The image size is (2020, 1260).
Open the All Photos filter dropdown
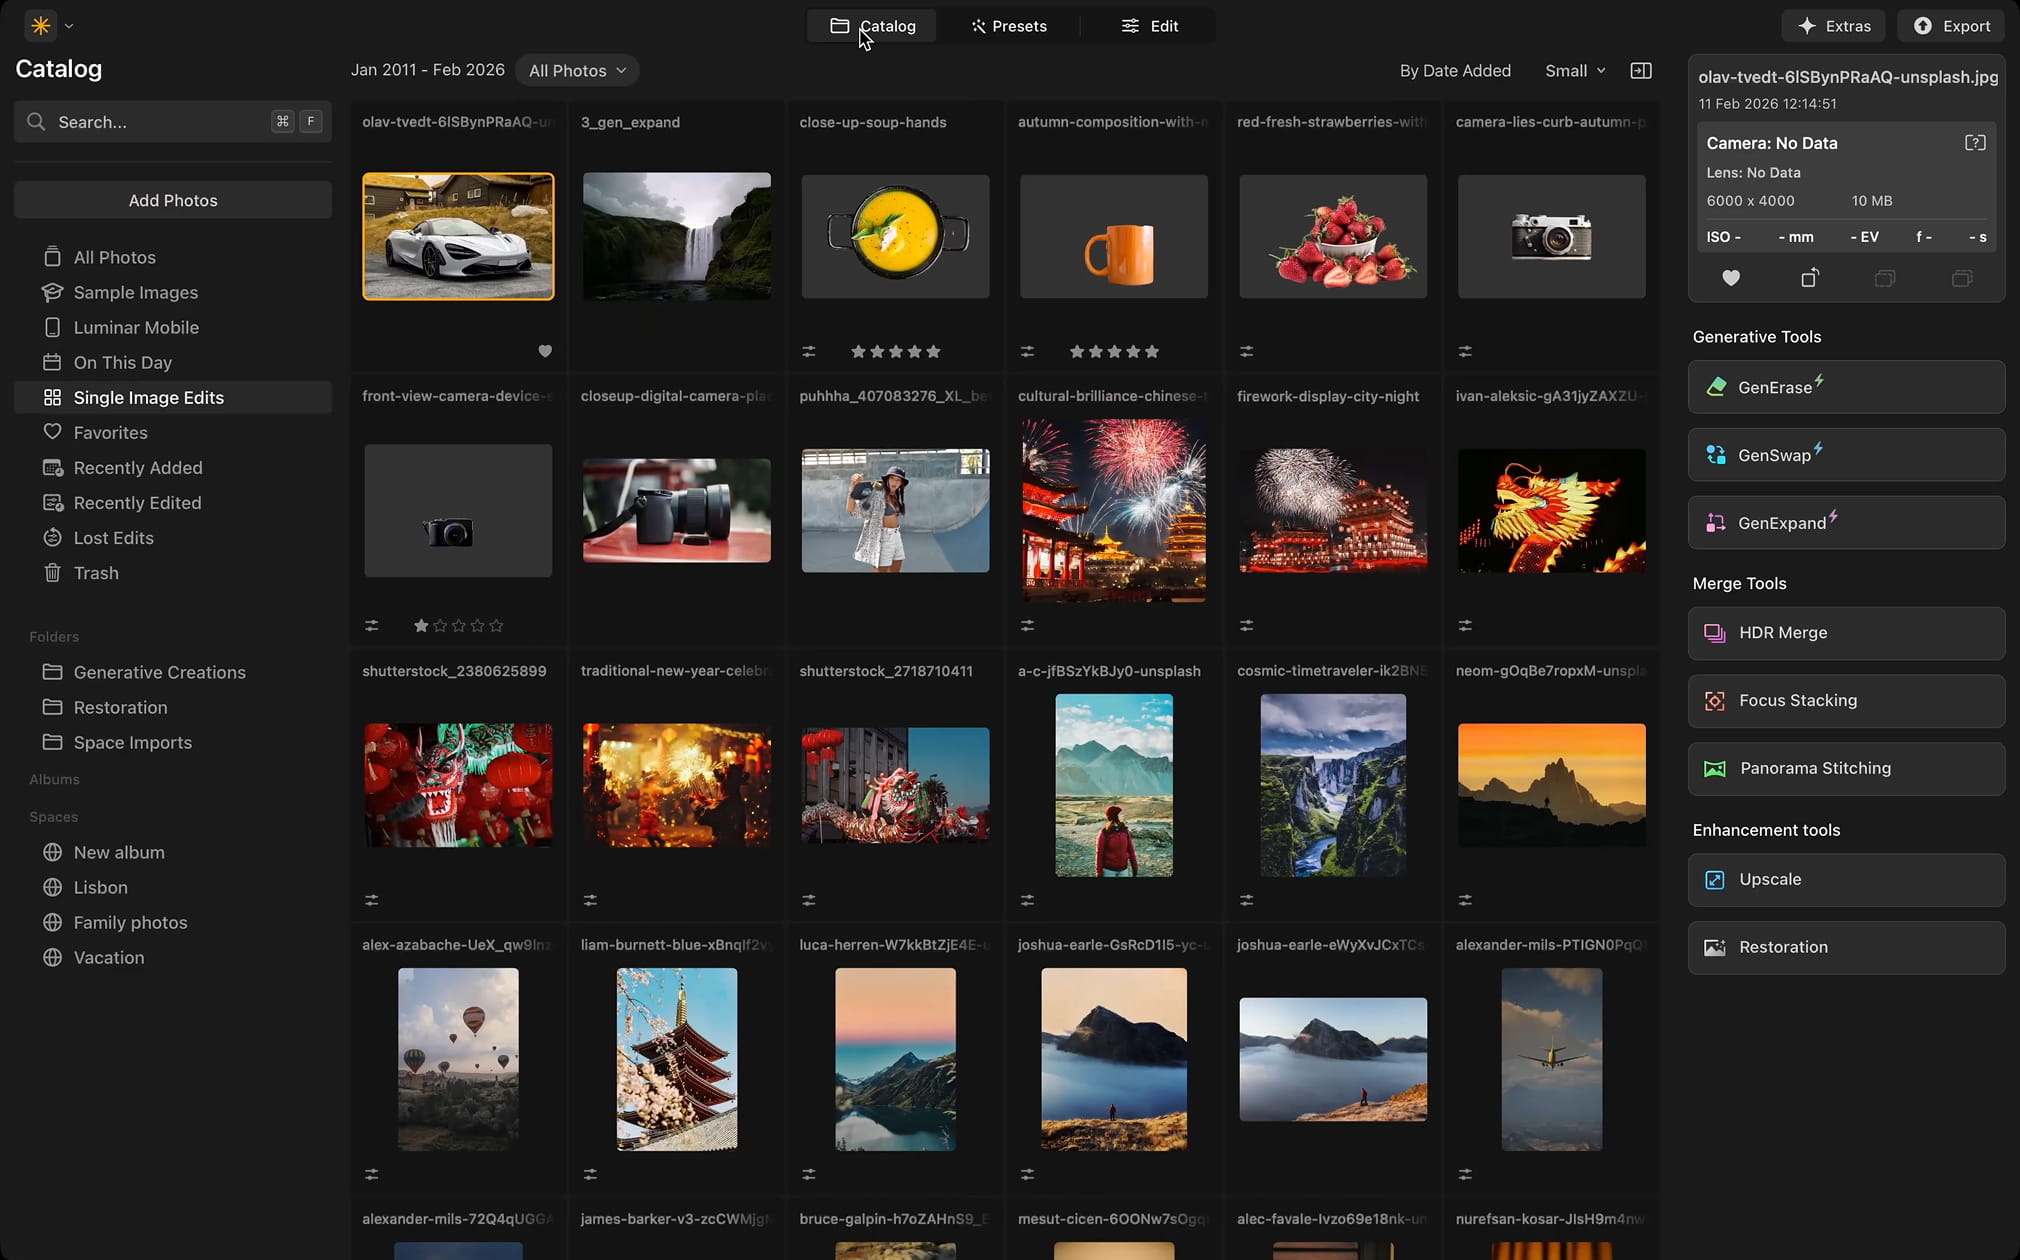click(576, 70)
